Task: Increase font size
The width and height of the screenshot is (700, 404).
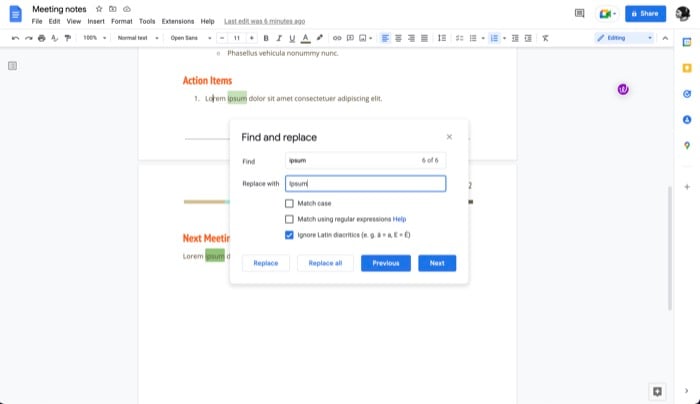Action: click(252, 38)
